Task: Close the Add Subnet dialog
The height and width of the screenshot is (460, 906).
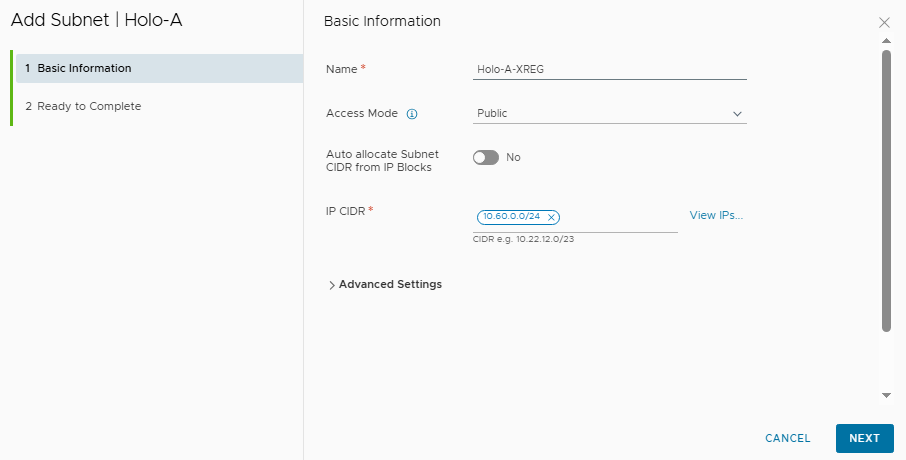Action: (x=884, y=22)
